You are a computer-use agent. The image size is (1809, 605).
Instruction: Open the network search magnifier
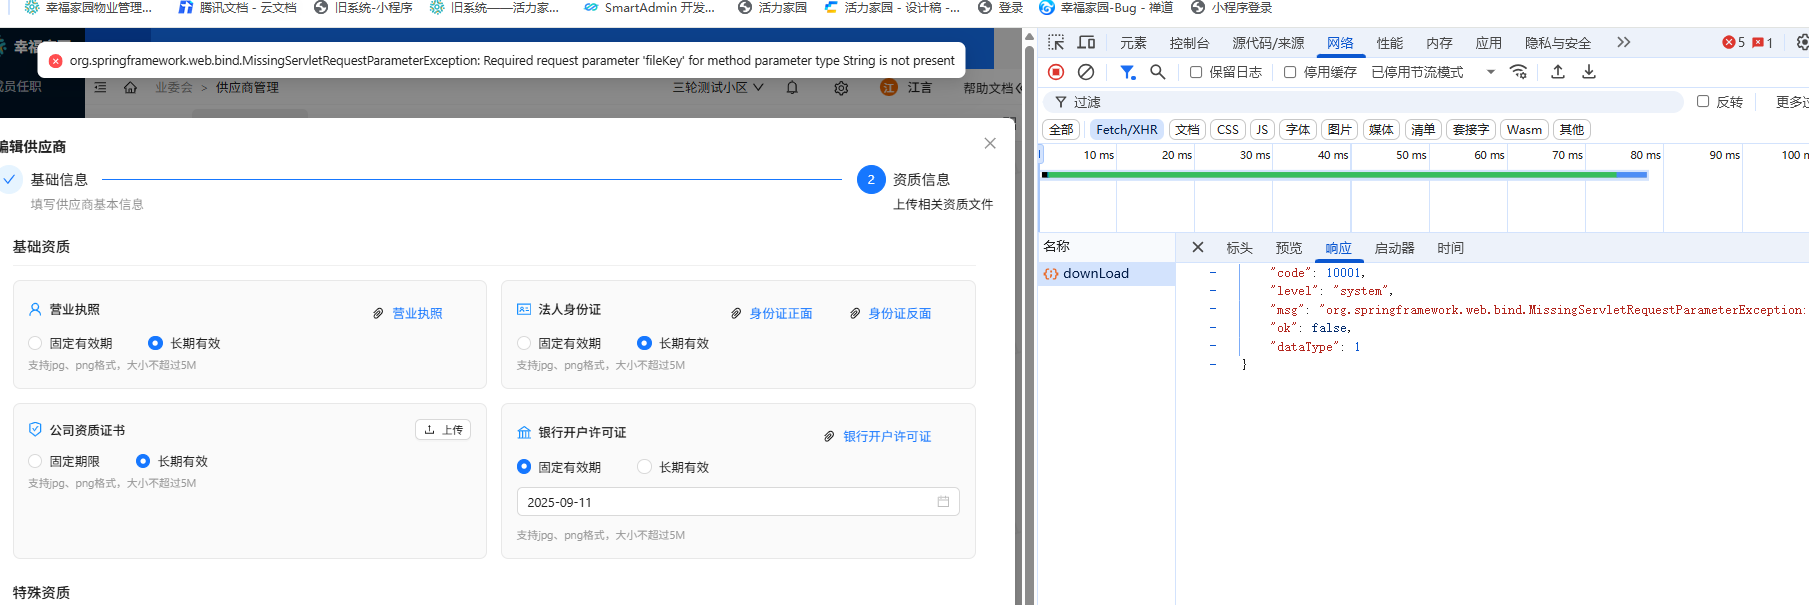click(x=1158, y=72)
